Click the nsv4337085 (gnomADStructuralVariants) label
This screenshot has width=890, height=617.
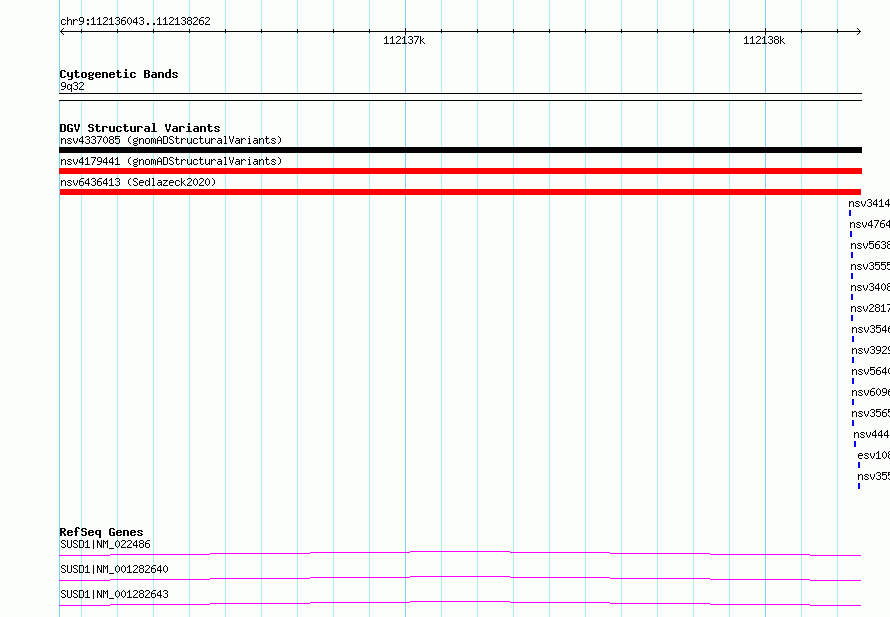click(171, 140)
